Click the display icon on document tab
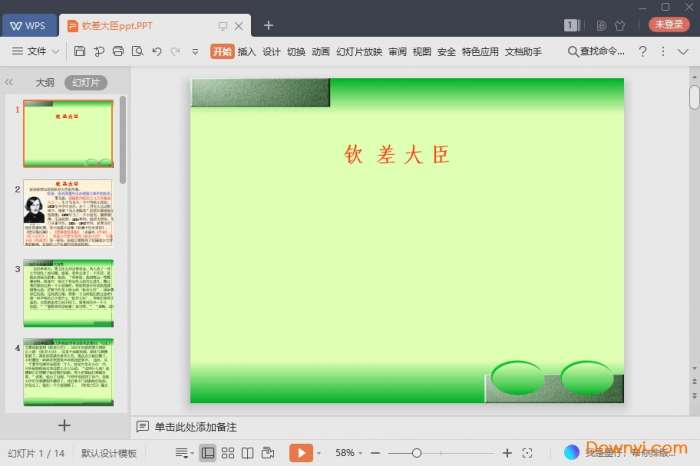Screen dimensions: 700x466 223,26
